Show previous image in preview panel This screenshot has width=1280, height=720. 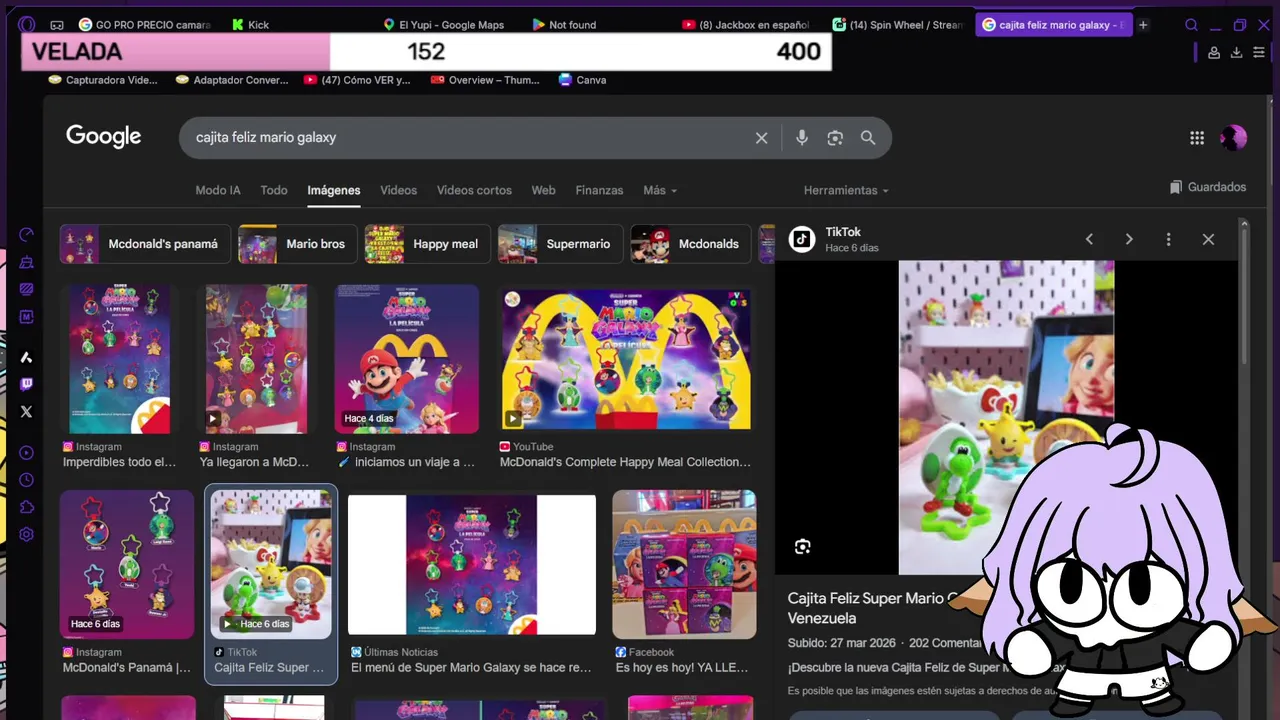click(1089, 239)
